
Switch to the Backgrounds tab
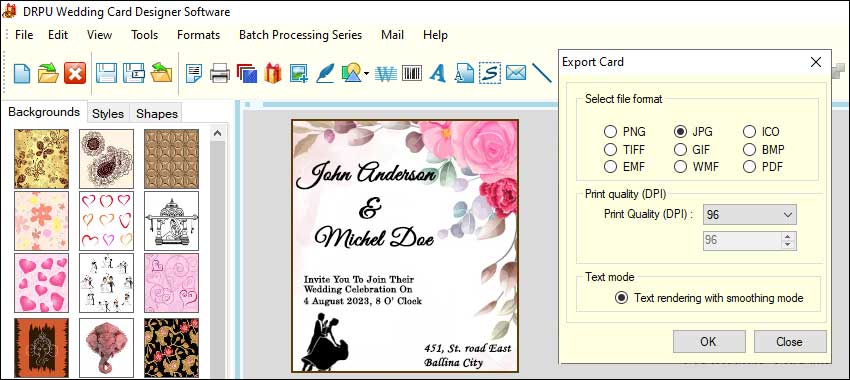coord(44,112)
